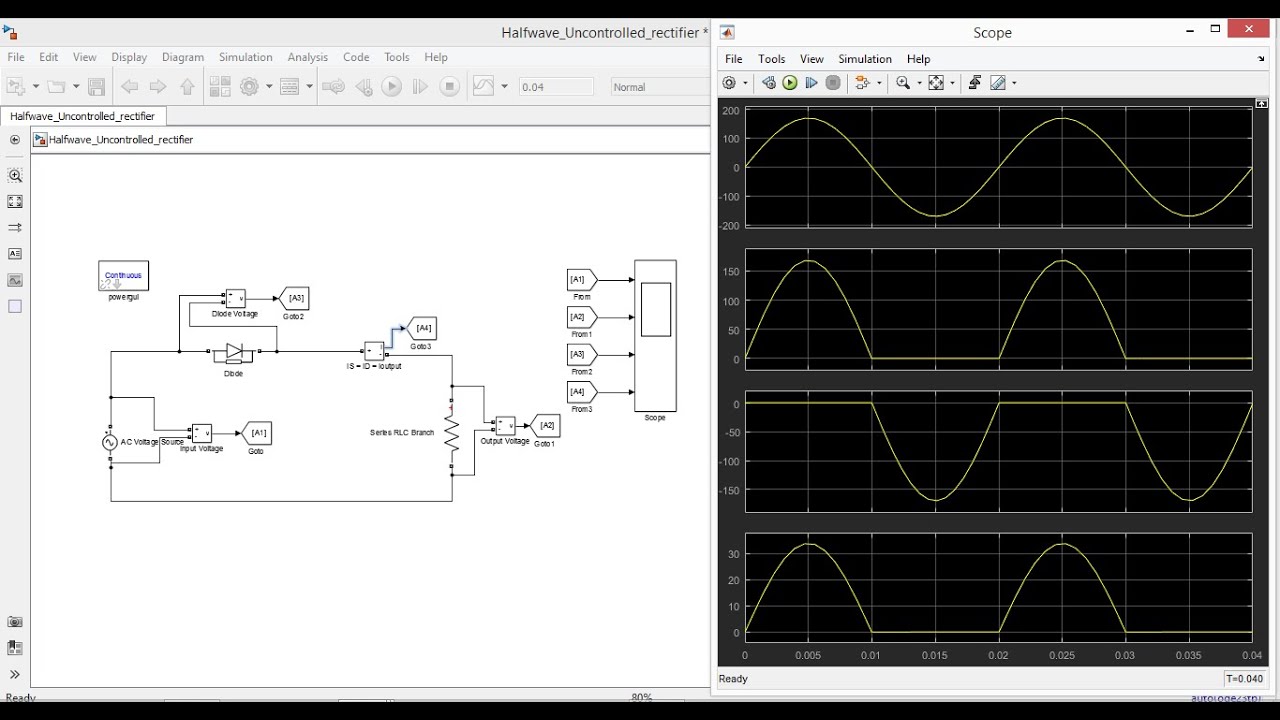Click Step Back in Simulink toolbar

pos(363,87)
